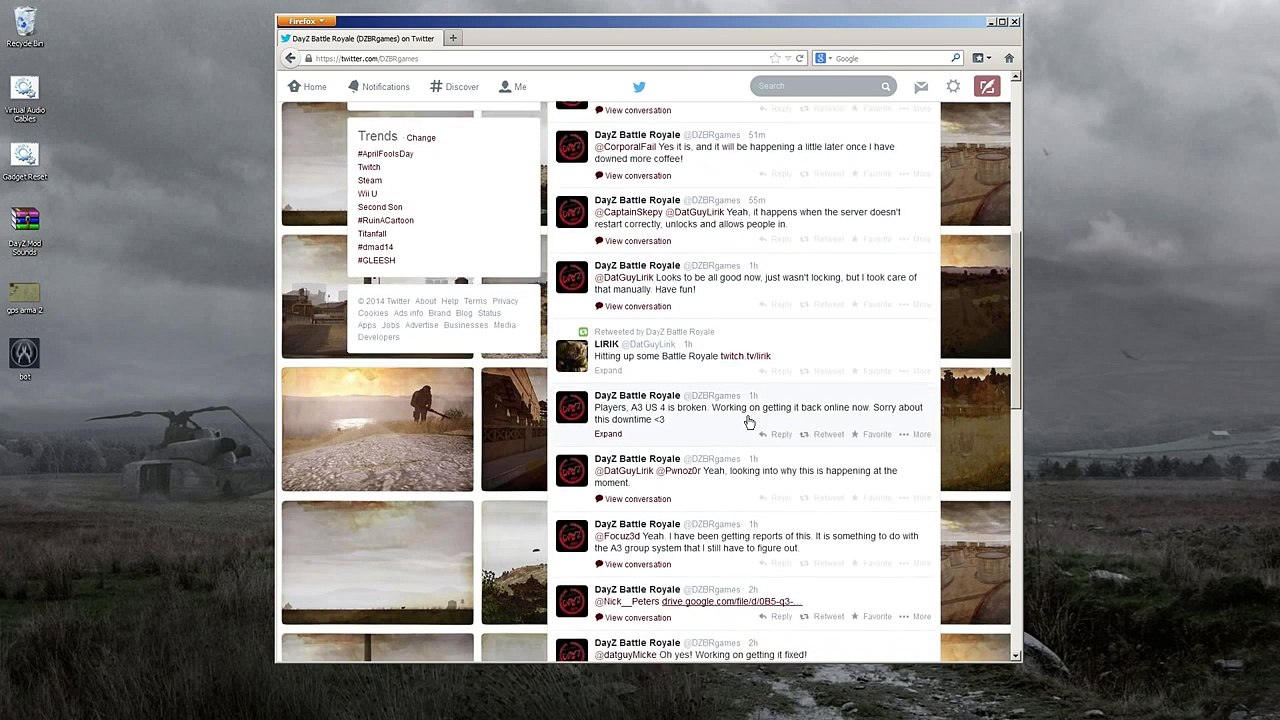The height and width of the screenshot is (720, 1280).
Task: View conversation for the CaptainSkepy reply
Action: coord(633,241)
